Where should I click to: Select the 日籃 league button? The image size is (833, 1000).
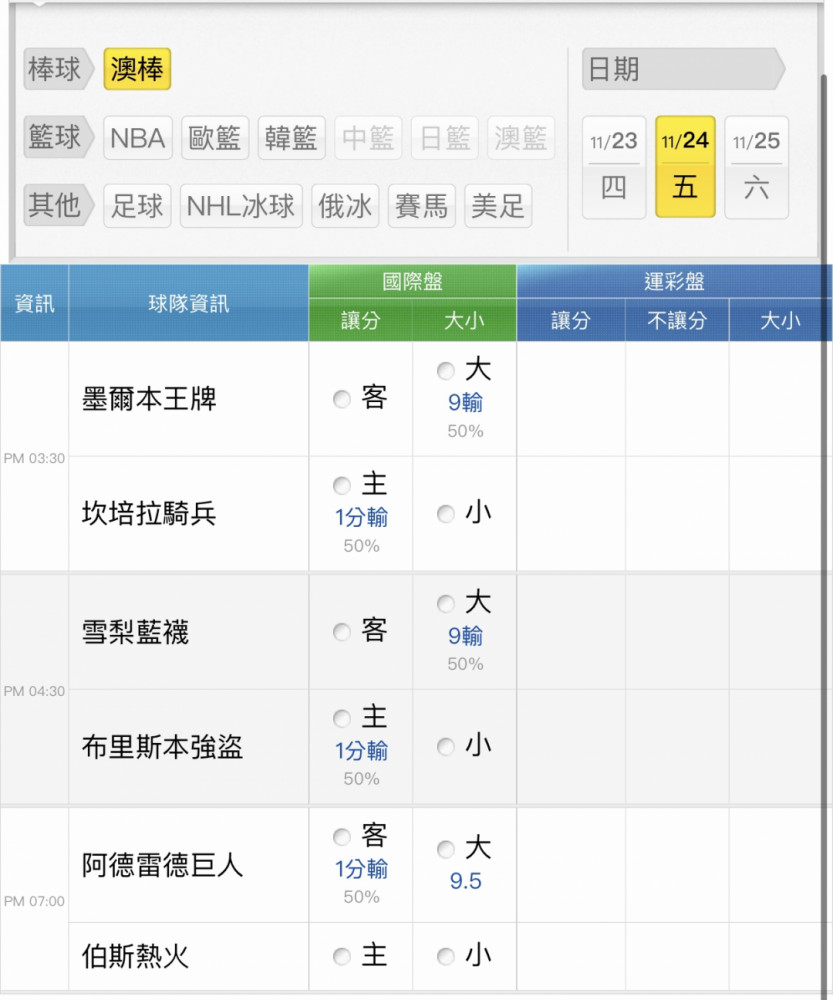[445, 138]
